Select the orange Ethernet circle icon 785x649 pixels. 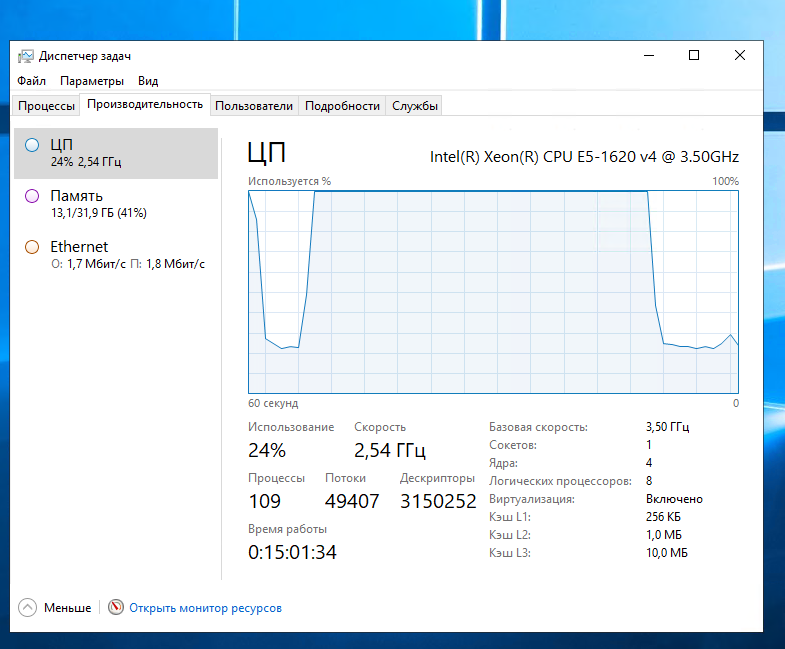point(32,247)
